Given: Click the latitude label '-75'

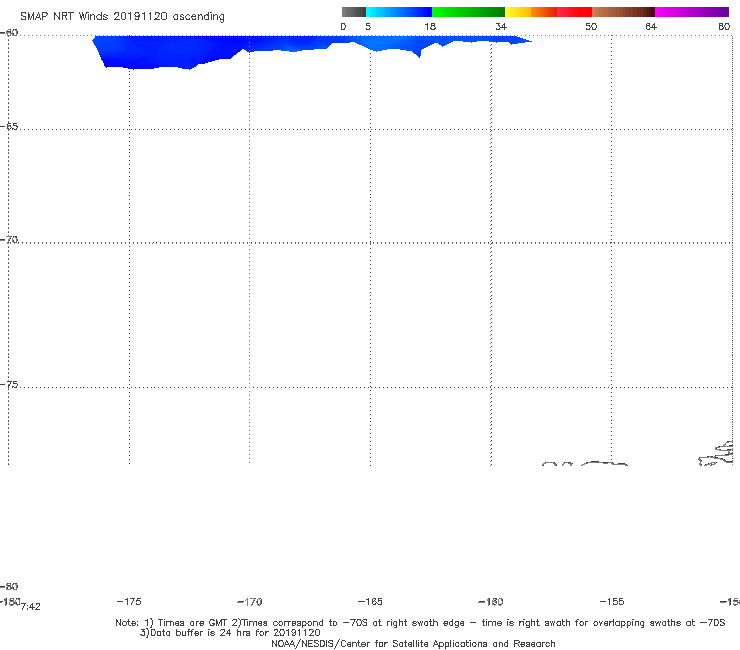Looking at the screenshot, I should click(x=9, y=385).
